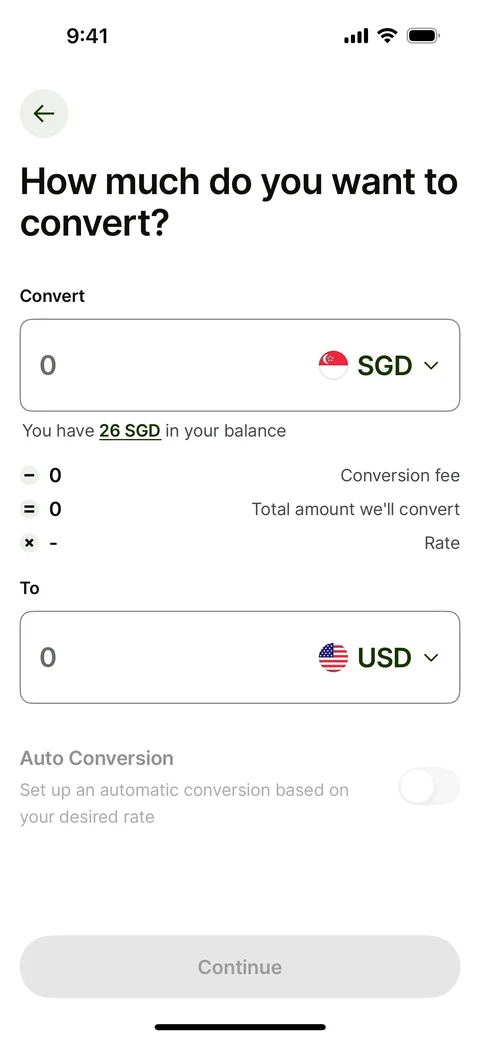
Task: Click the minus icon beside Conversion fee
Action: [29, 475]
